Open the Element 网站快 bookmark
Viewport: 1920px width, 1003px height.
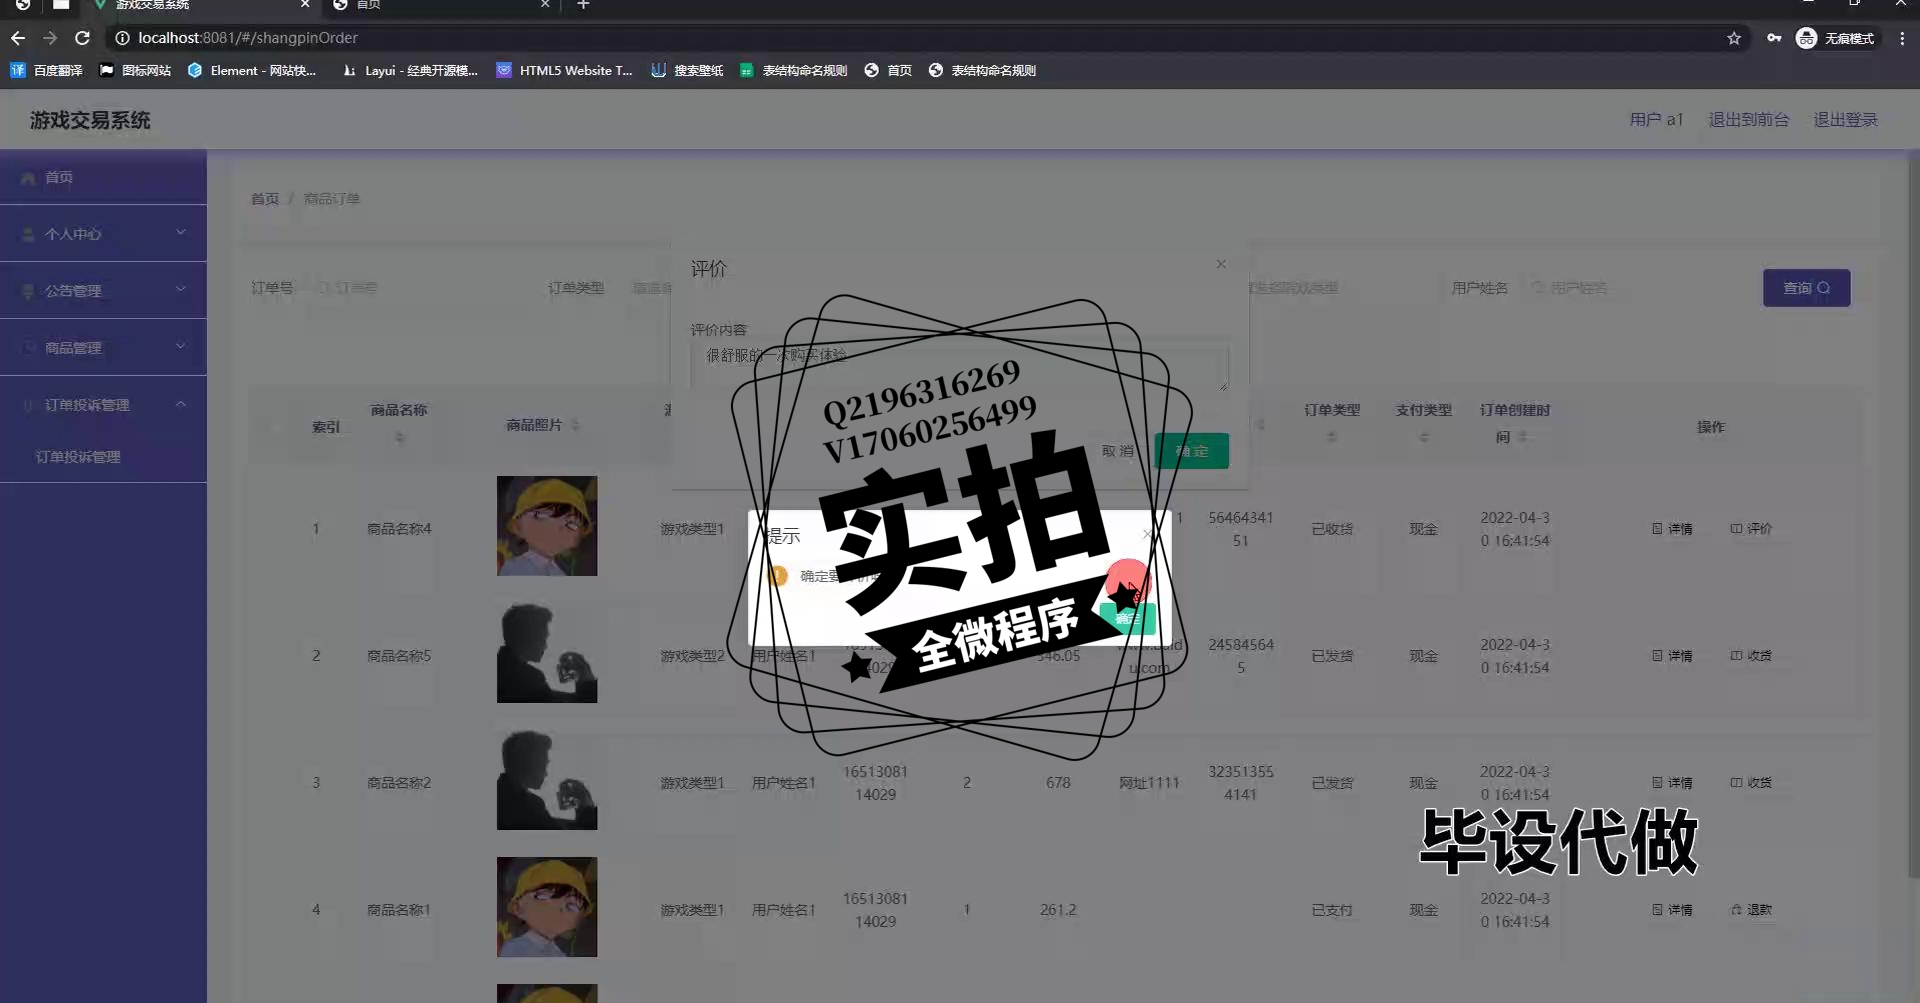coord(252,70)
